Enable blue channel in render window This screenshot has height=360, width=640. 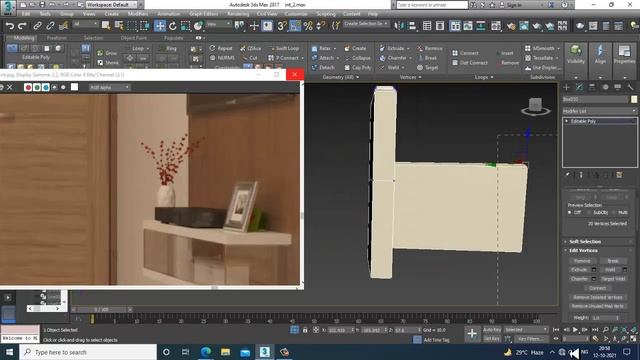click(45, 87)
